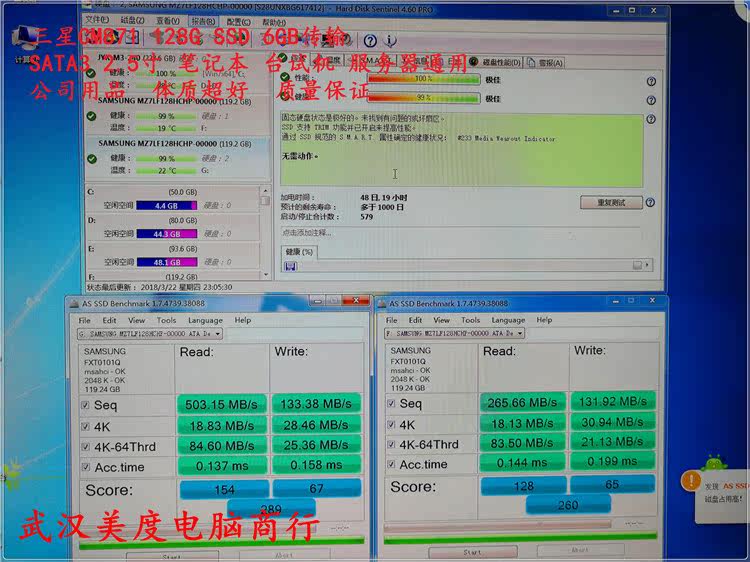Click the Start button in right AS SSD window
Viewport: 750px width, 562px height.
click(473, 552)
